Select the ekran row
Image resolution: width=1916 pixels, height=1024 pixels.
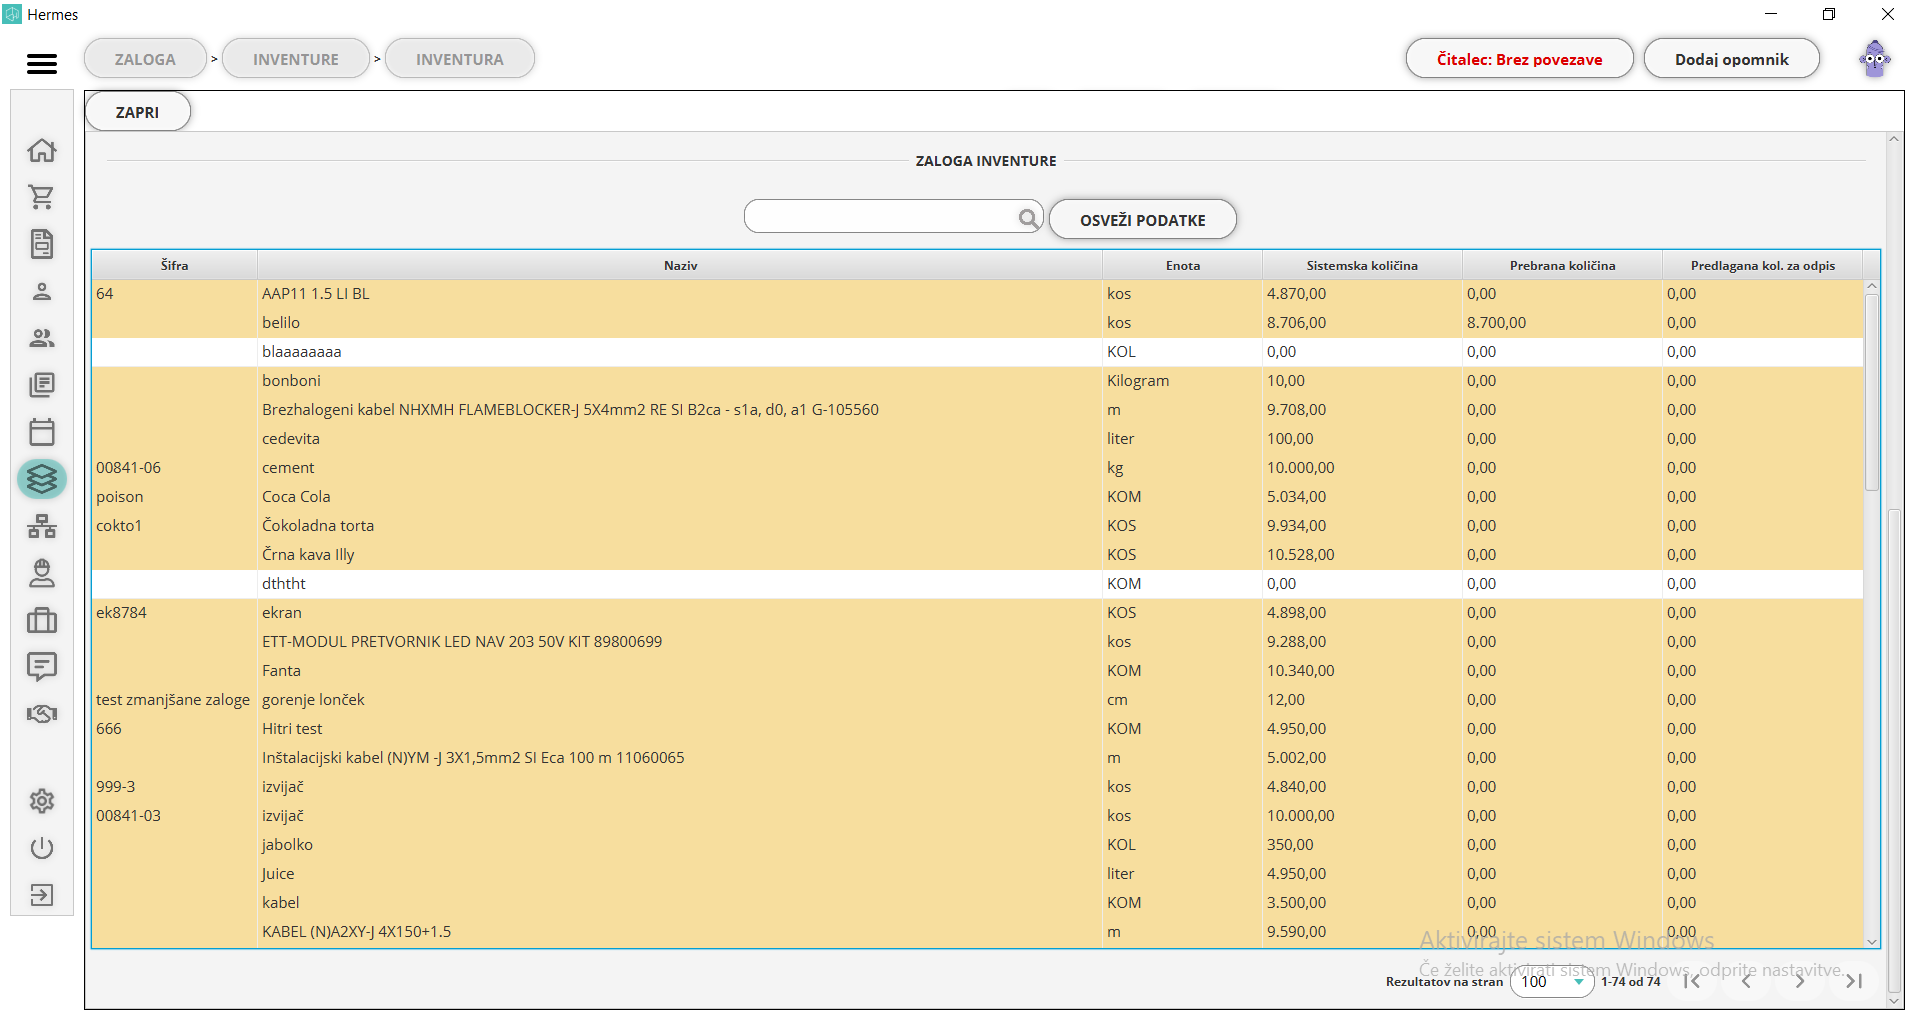(978, 613)
